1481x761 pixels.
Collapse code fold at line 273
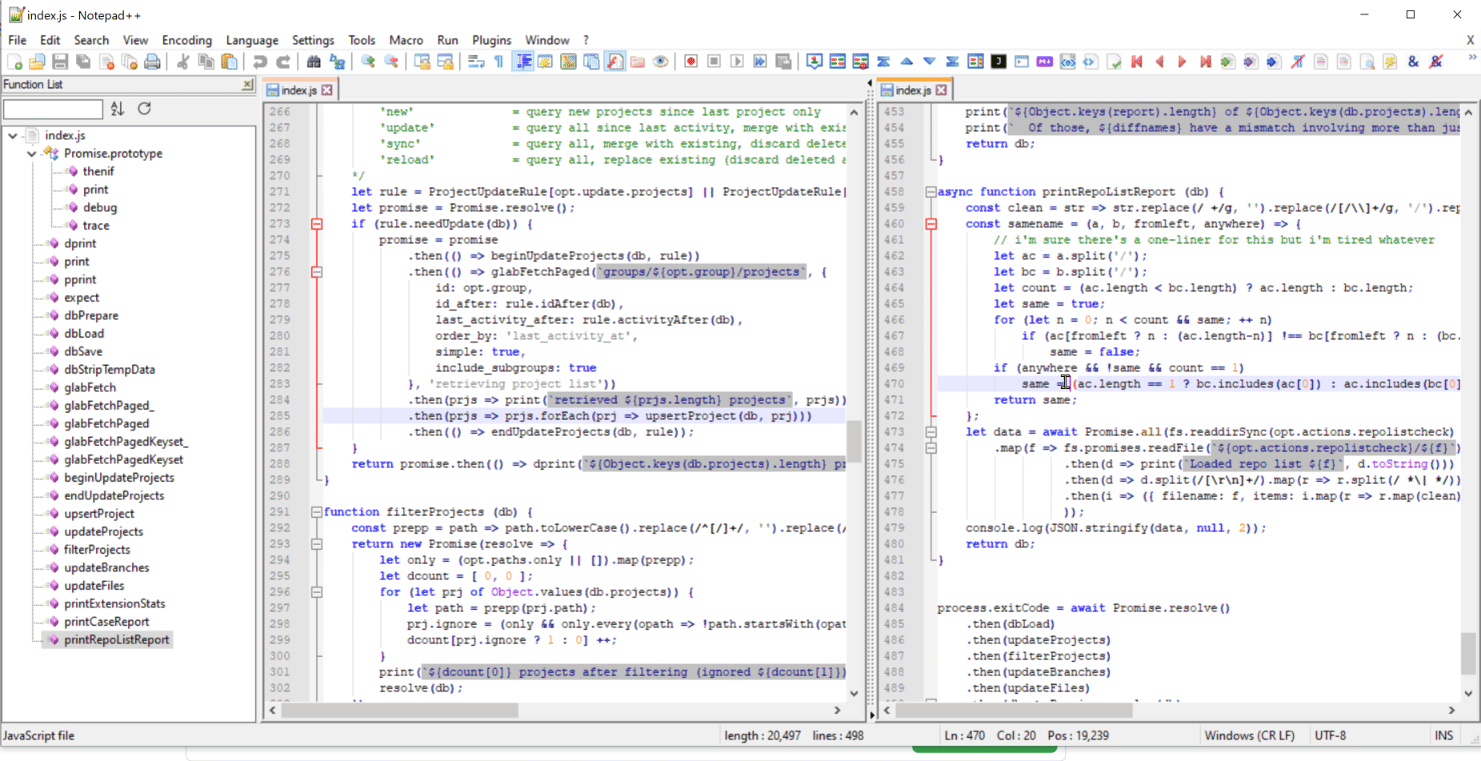click(316, 224)
